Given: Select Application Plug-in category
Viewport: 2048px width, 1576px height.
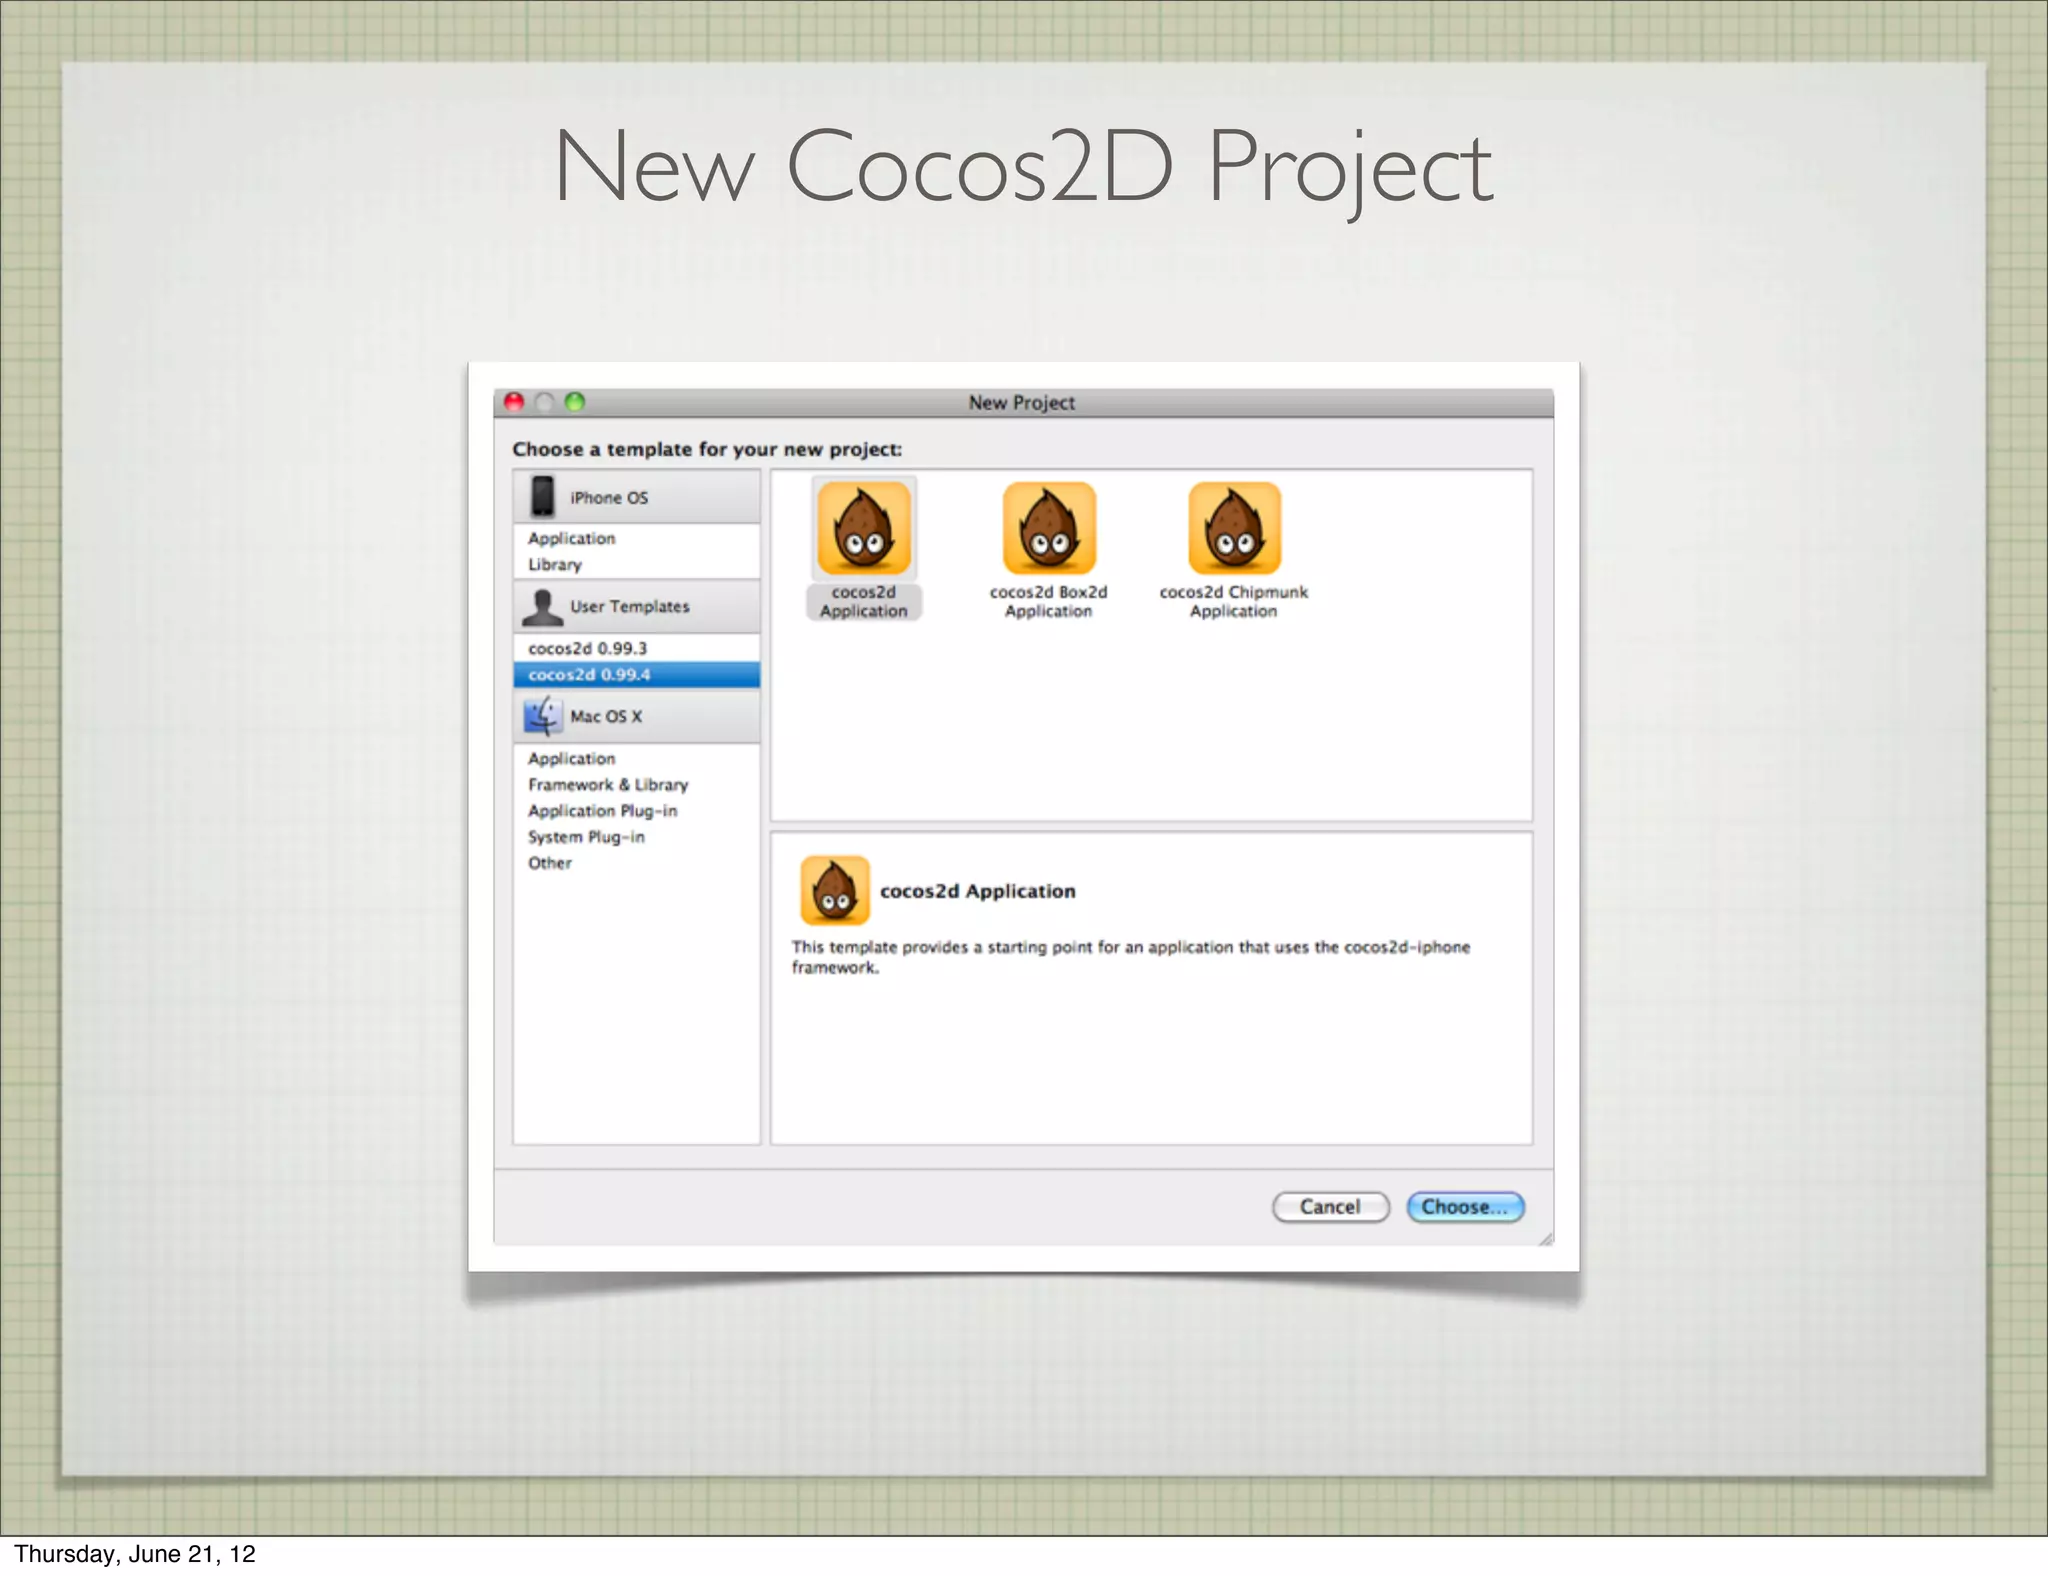Looking at the screenshot, I should pyautogui.click(x=636, y=810).
